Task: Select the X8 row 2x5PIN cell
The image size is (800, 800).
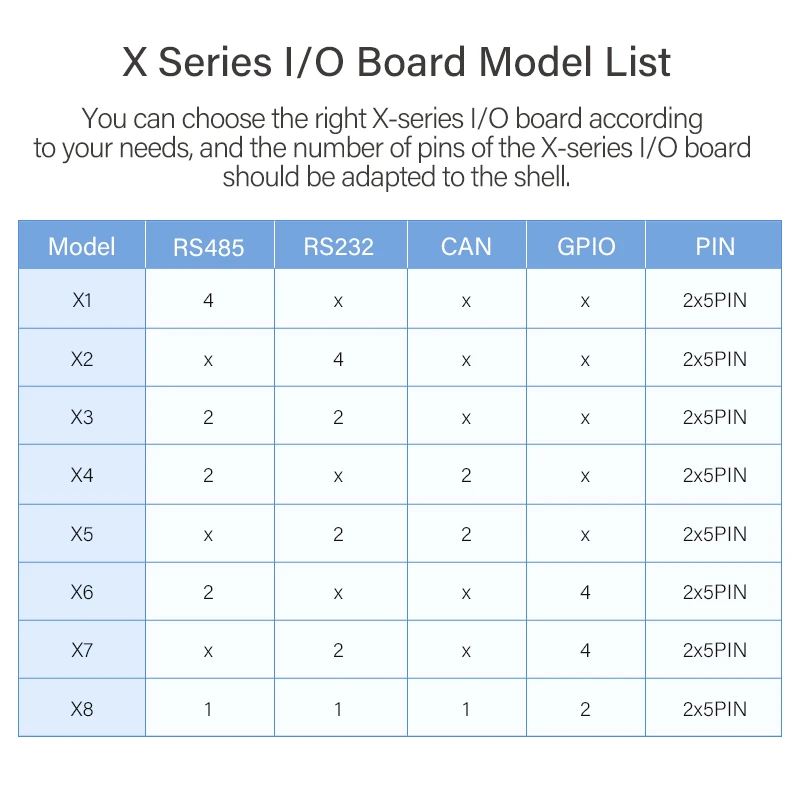Action: click(x=714, y=709)
